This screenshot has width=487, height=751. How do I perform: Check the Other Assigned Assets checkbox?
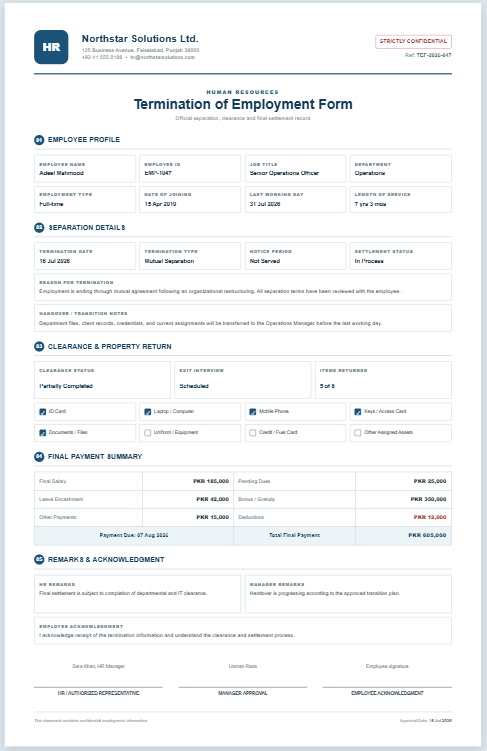[x=358, y=432]
